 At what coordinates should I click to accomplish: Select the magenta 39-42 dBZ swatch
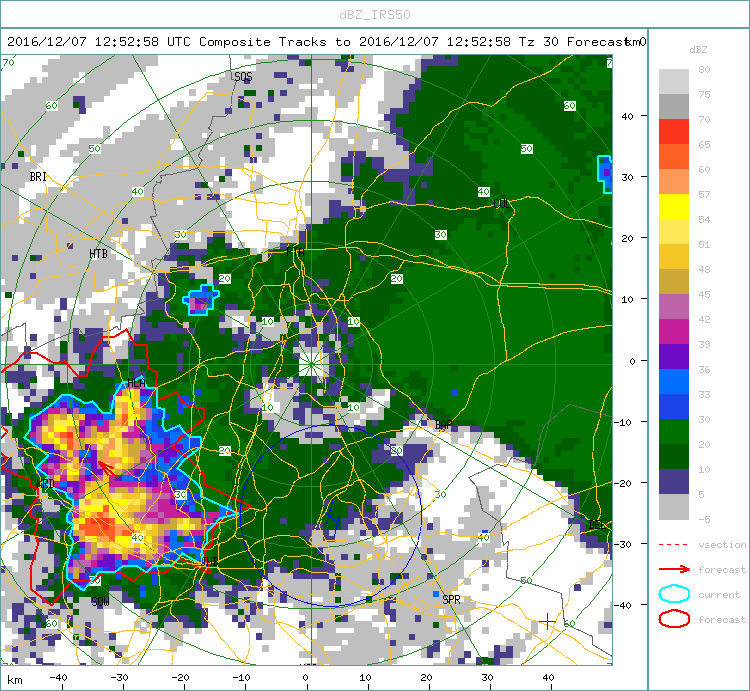(673, 331)
